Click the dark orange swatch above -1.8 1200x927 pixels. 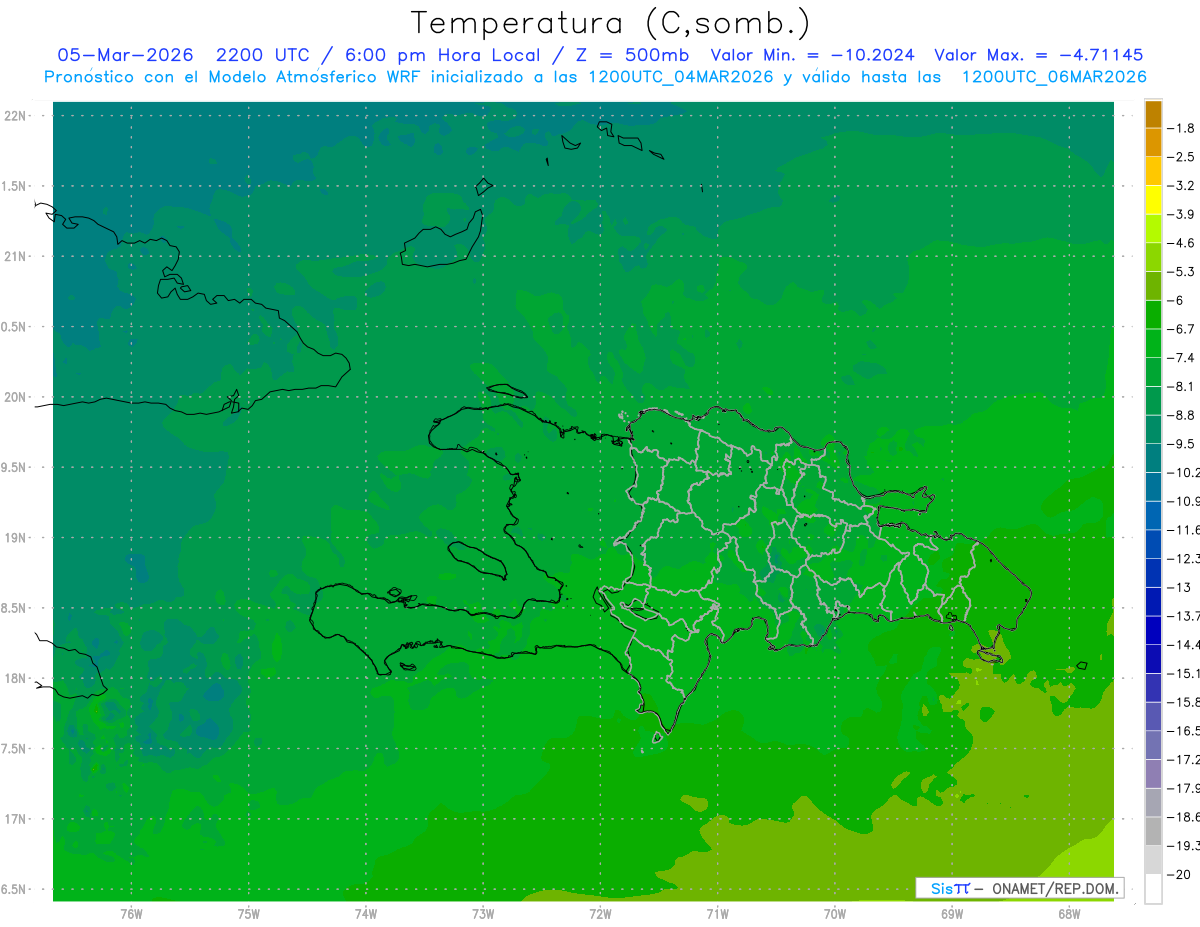[1153, 114]
